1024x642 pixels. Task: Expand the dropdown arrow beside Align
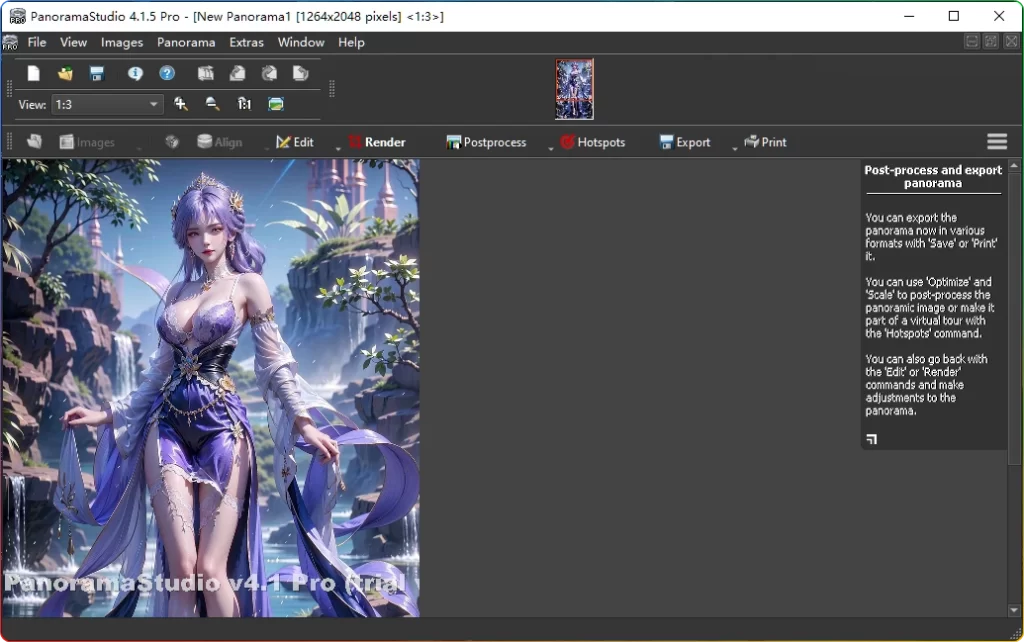click(x=266, y=149)
